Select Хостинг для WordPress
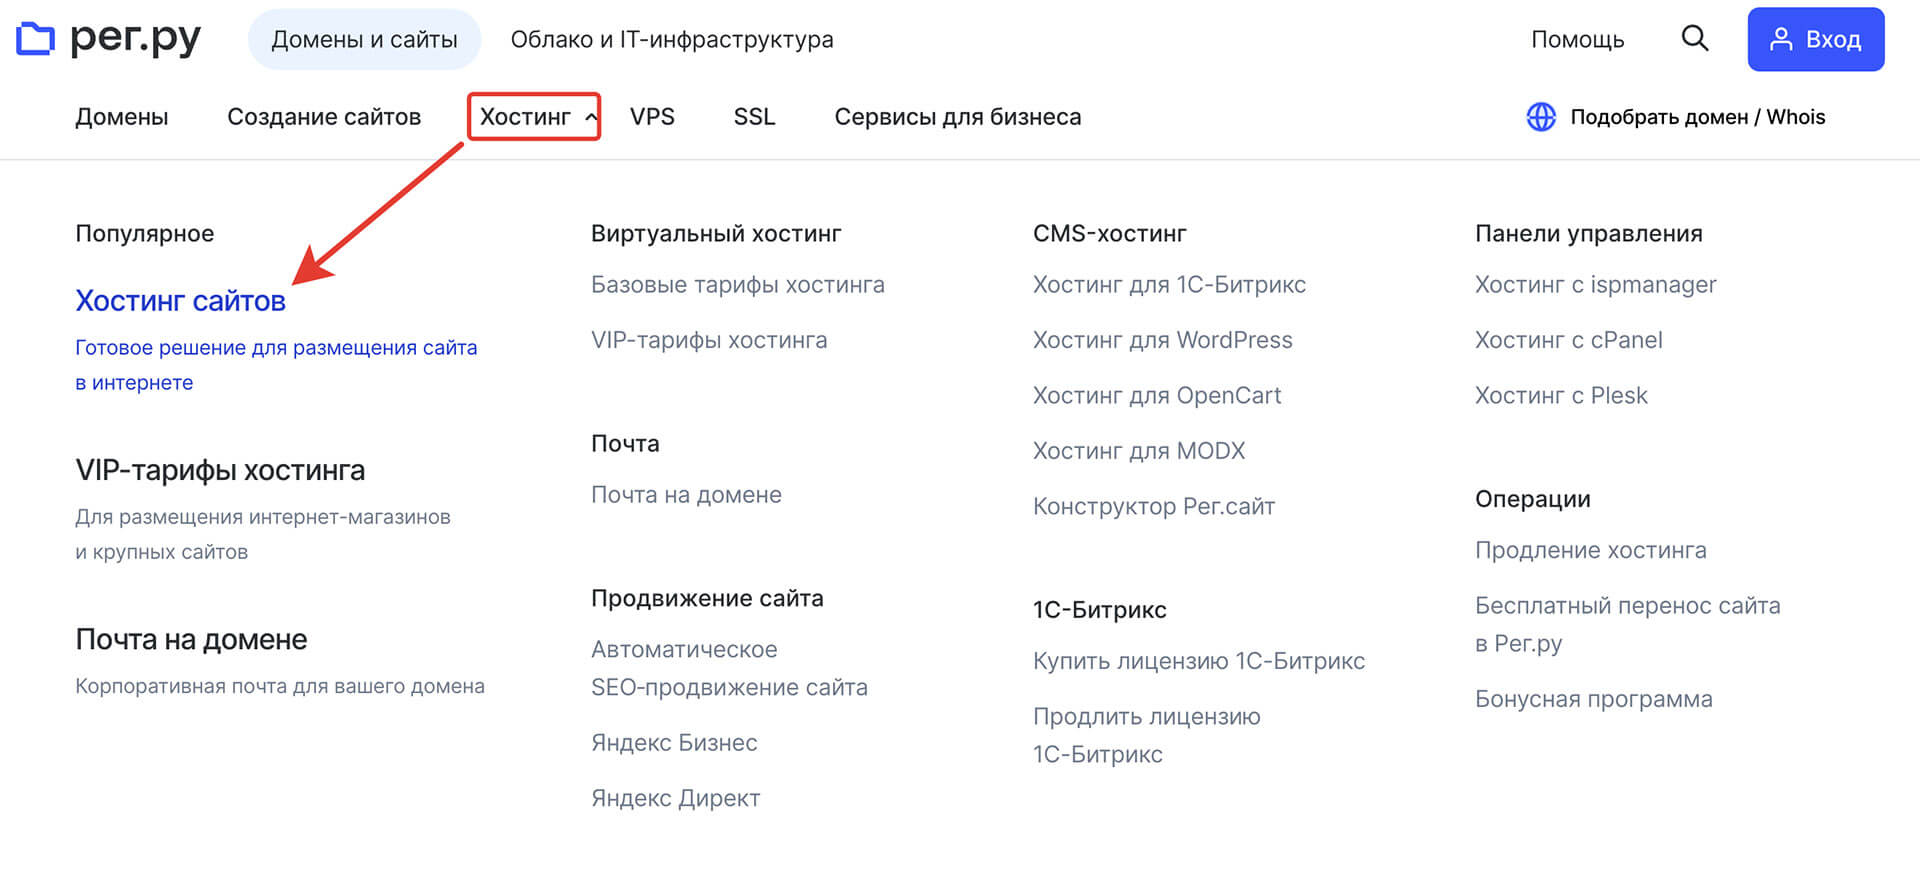Screen dimensions: 1920x874 pos(1162,340)
